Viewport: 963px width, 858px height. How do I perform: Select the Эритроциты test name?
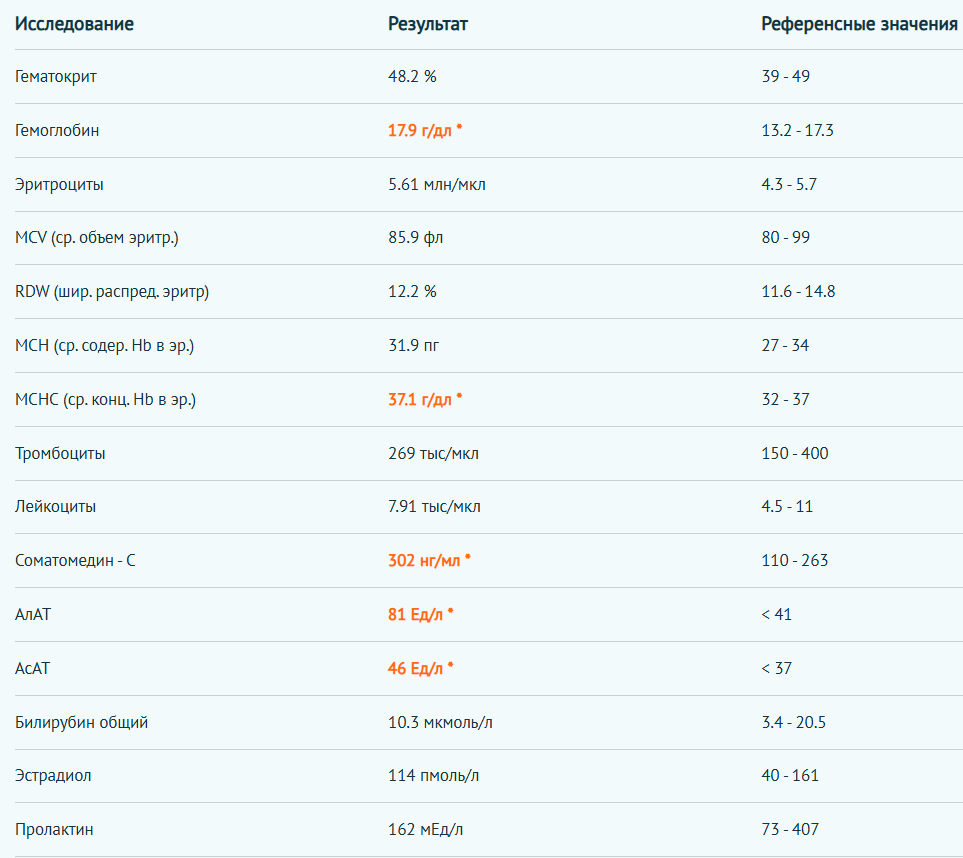59,184
